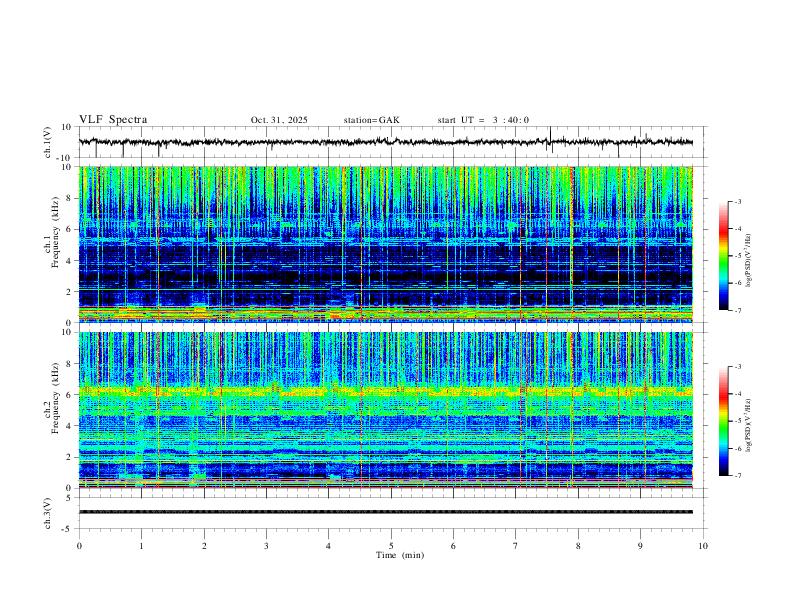Click time axis tick label "0"
Screen dimensions: 792x612
[x=79, y=546]
